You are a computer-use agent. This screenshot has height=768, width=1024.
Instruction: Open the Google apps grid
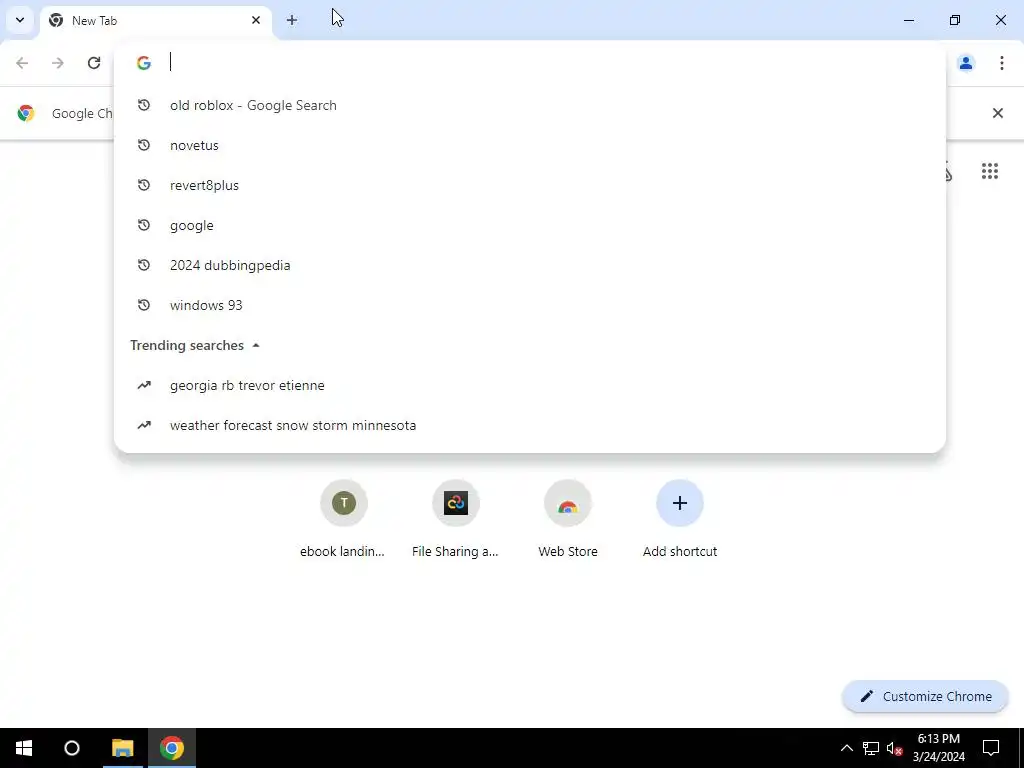pyautogui.click(x=989, y=171)
